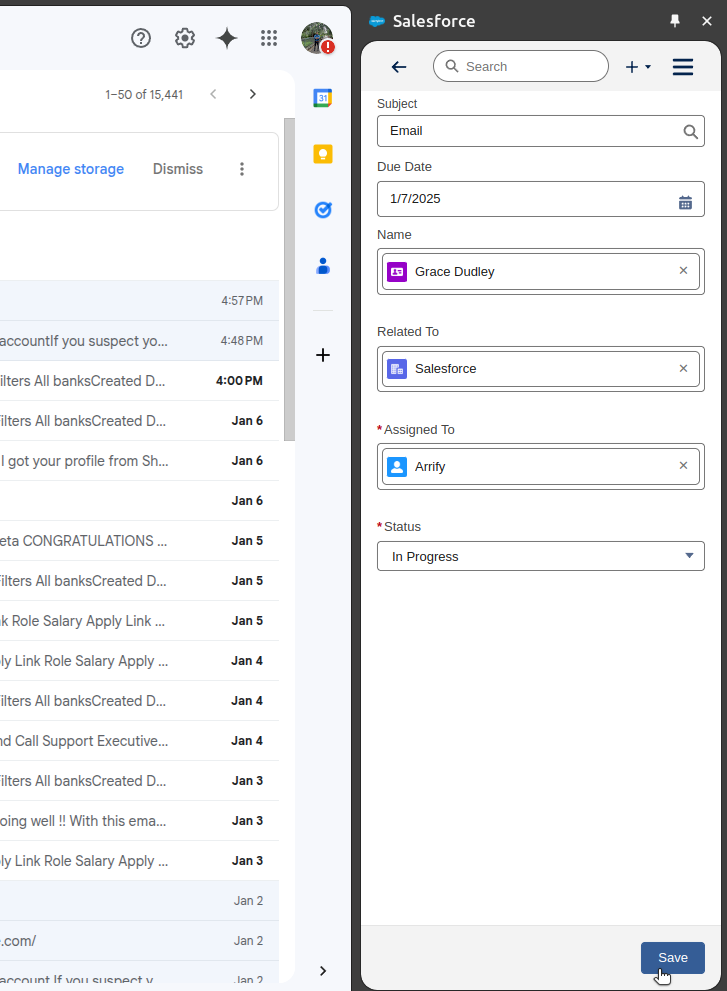Open storage banner more options dots
This screenshot has height=991, width=727.
pos(241,169)
